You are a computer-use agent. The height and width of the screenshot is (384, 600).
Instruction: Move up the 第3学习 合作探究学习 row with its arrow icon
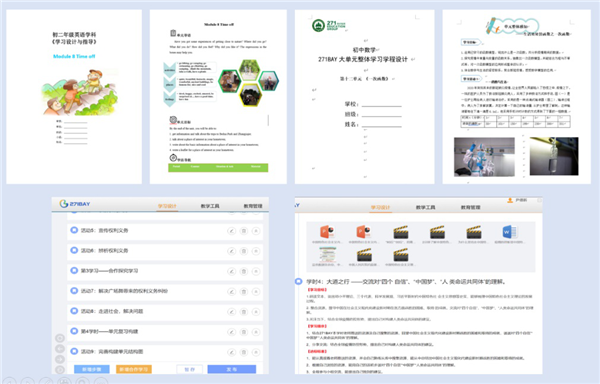(256, 272)
